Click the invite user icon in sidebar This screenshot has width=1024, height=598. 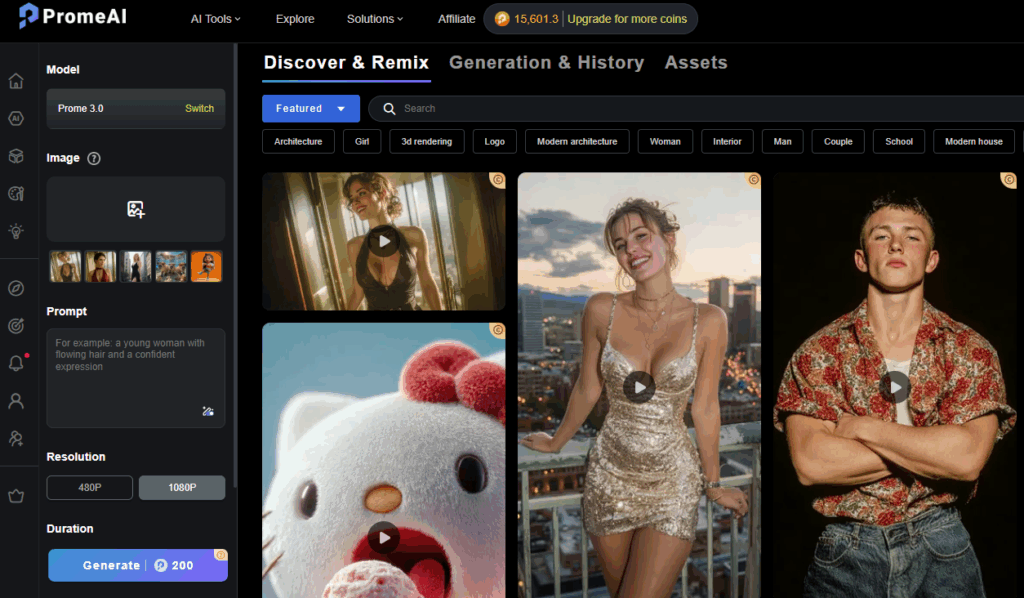pyautogui.click(x=16, y=438)
